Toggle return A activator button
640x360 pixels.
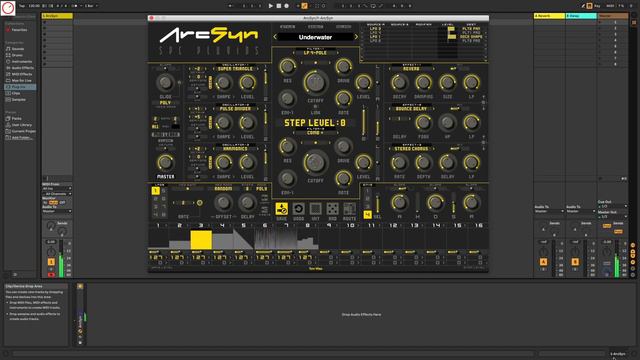coord(543,262)
